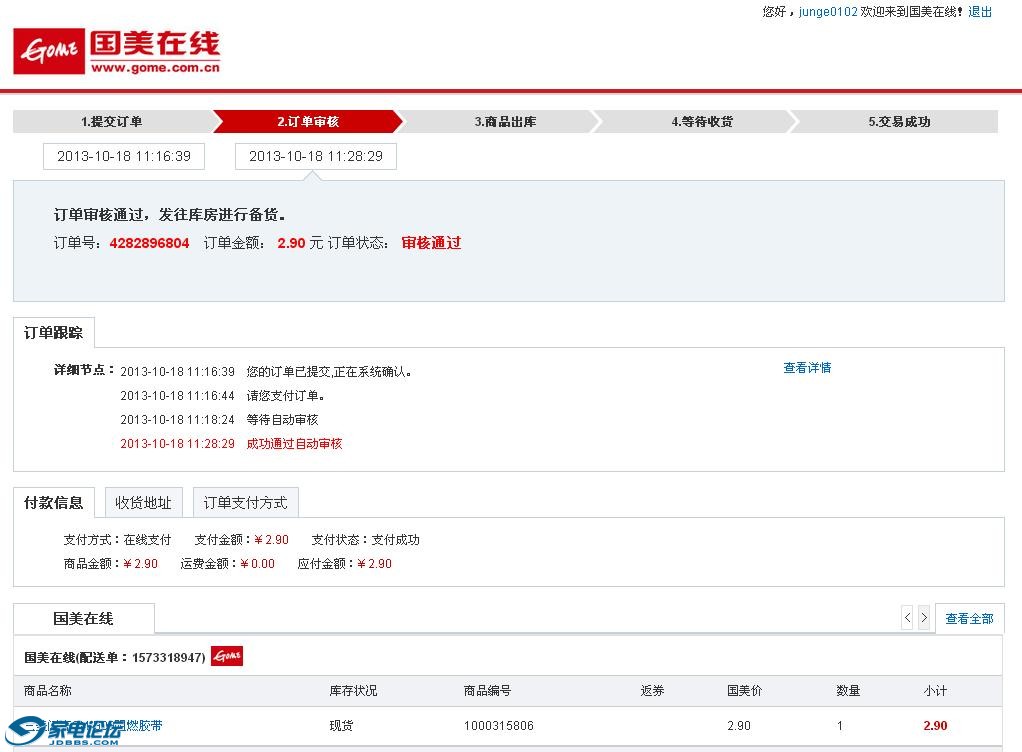Click 小计 column header
Image resolution: width=1022 pixels, height=752 pixels.
[935, 691]
